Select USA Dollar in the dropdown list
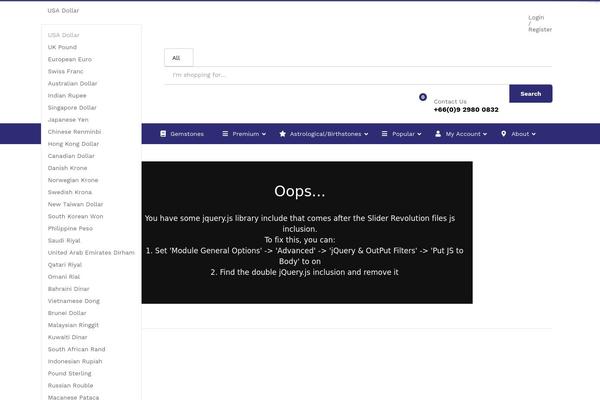 (x=64, y=35)
